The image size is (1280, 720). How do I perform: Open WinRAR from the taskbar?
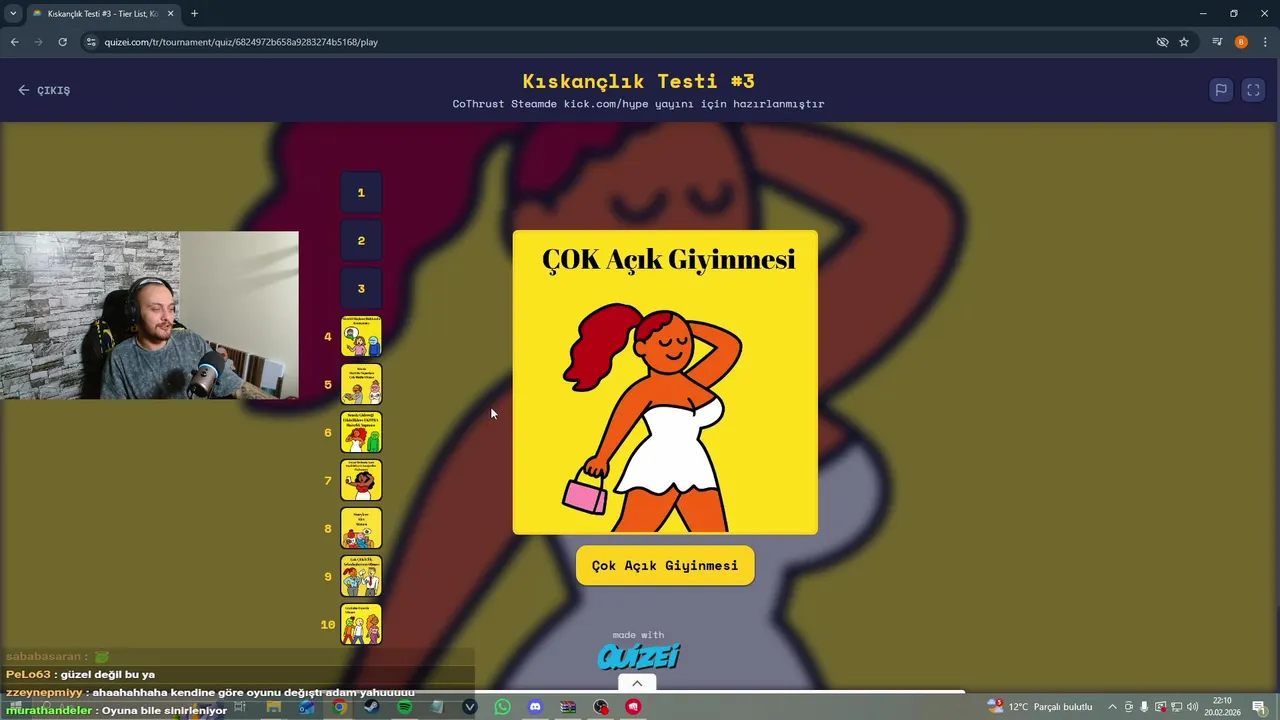[x=568, y=707]
